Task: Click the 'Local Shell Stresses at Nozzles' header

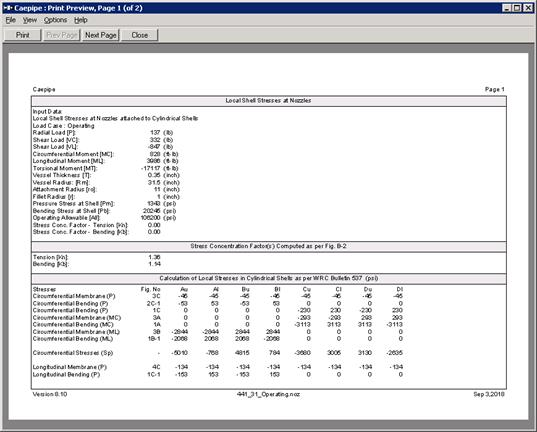Action: pyautogui.click(x=268, y=101)
